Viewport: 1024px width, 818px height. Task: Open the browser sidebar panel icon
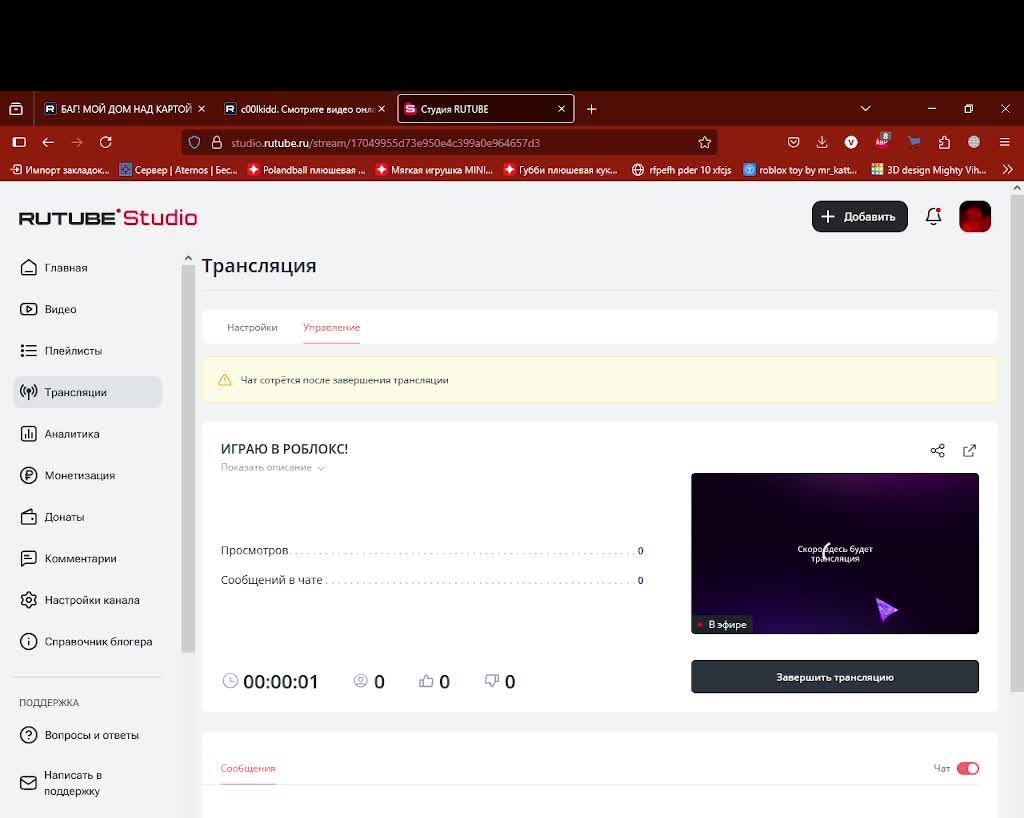click(x=19, y=142)
